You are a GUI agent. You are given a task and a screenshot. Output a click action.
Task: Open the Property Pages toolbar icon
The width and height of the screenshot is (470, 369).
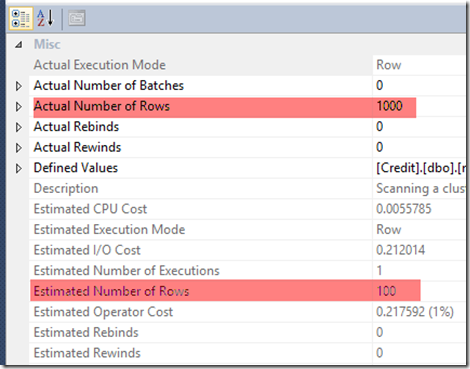[x=77, y=18]
